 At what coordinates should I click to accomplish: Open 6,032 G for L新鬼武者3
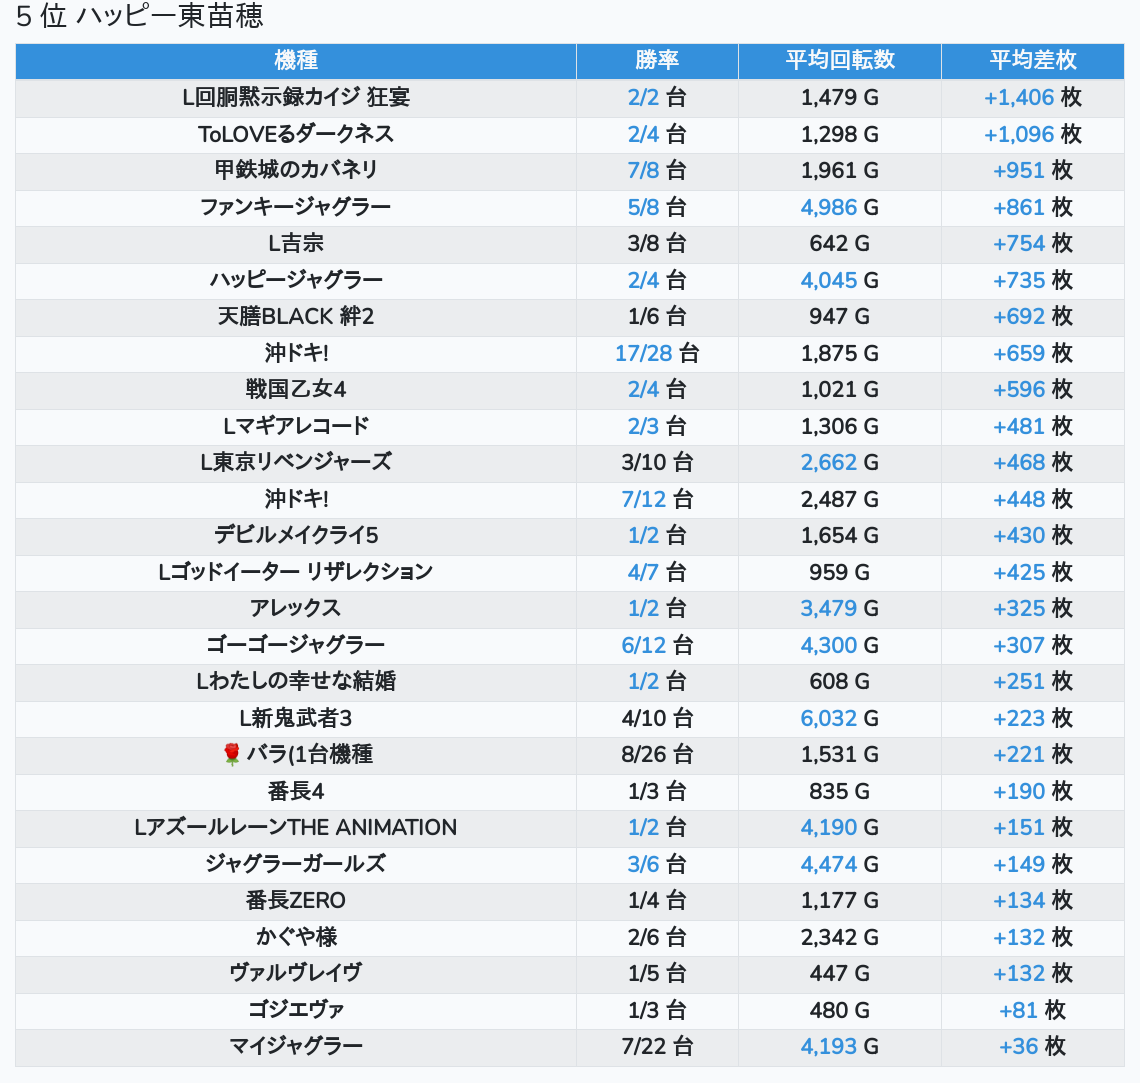(829, 718)
